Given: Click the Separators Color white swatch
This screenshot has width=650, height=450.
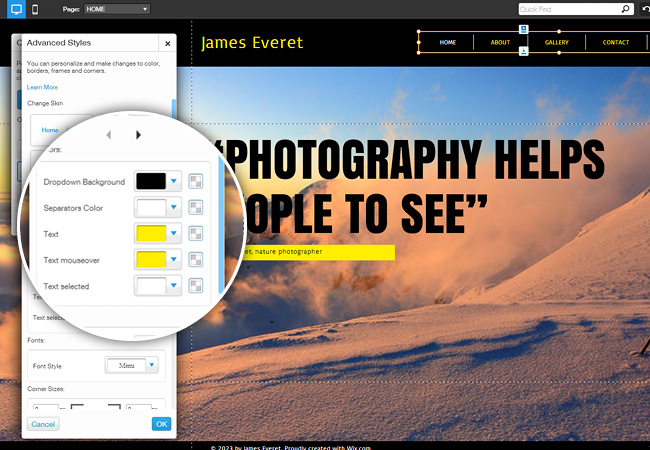Looking at the screenshot, I should pos(151,208).
